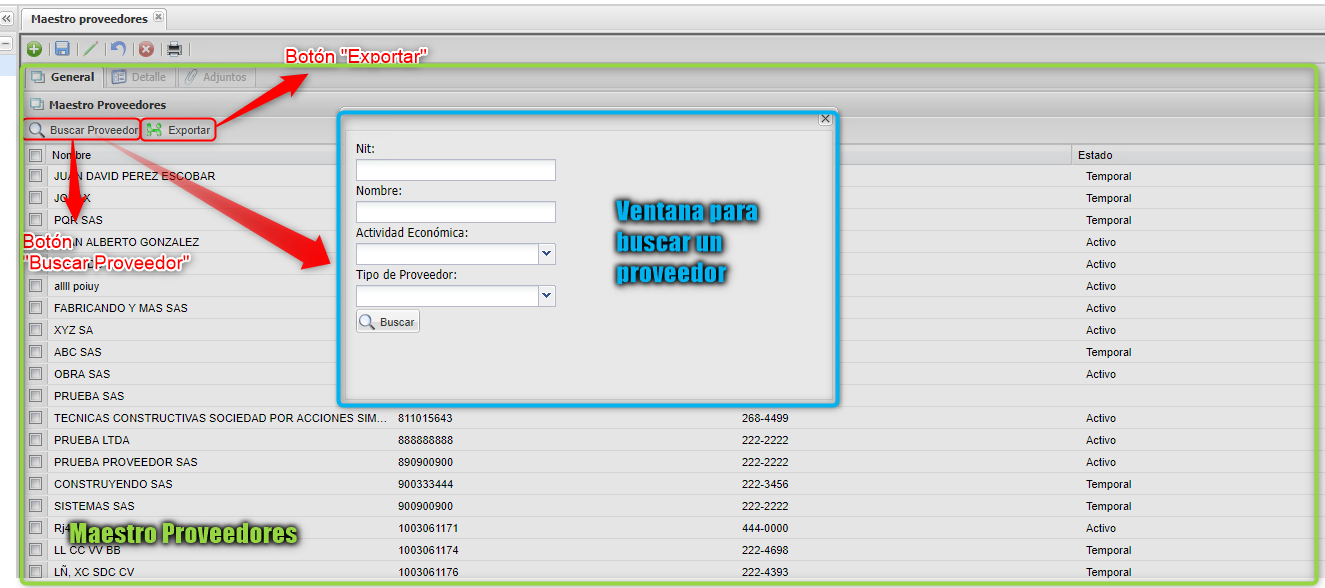Viewport: 1325px width, 588px height.
Task: Check the alIII poiuy row checkbox
Action: tap(36, 286)
